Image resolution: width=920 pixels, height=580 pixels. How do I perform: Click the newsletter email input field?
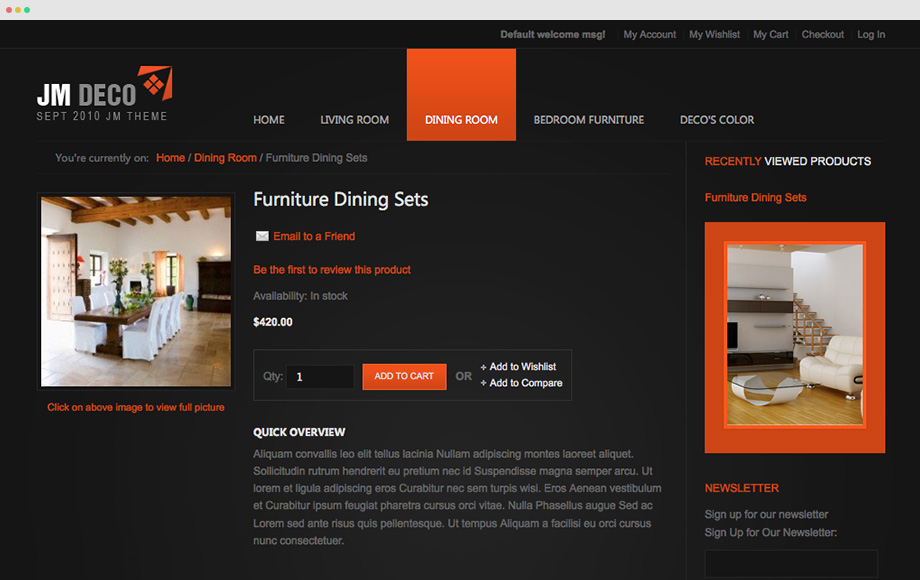791,564
